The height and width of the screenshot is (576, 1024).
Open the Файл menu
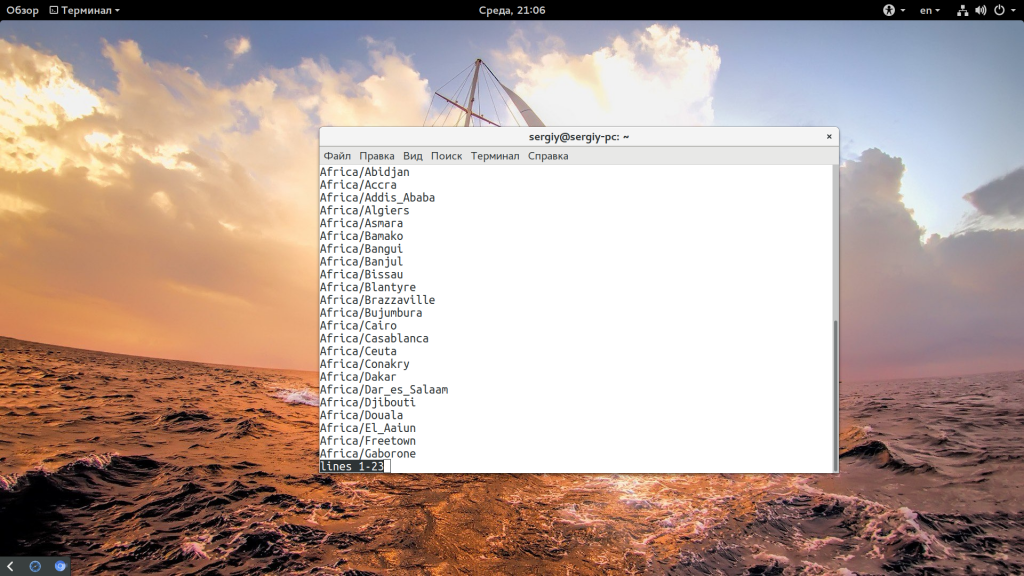337,156
